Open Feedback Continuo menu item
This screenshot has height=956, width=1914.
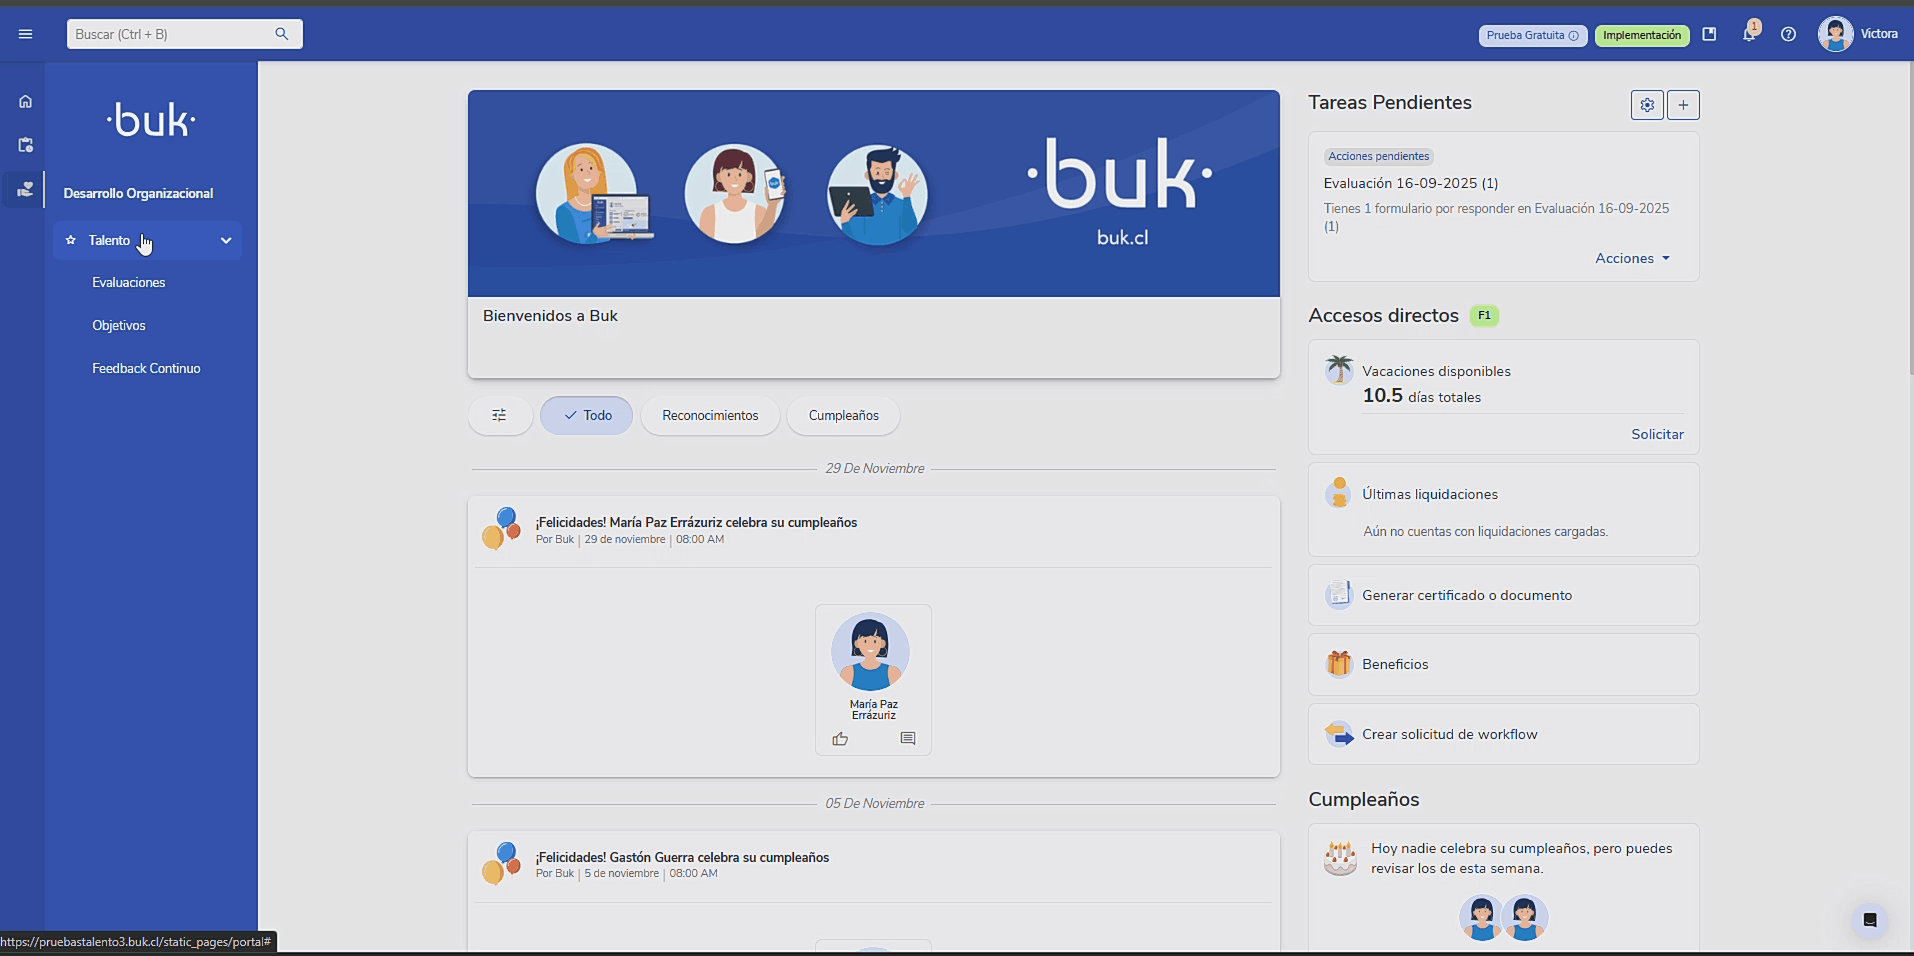coord(146,369)
